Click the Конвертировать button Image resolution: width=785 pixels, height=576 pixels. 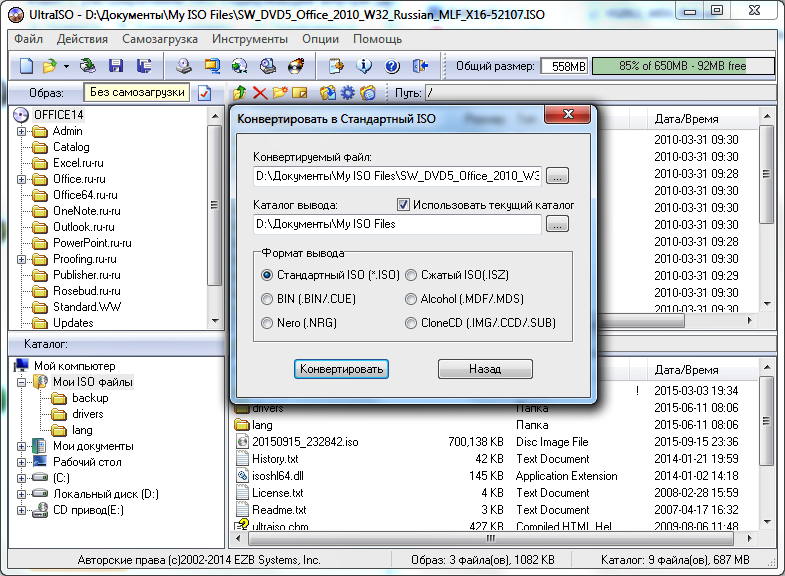(341, 369)
